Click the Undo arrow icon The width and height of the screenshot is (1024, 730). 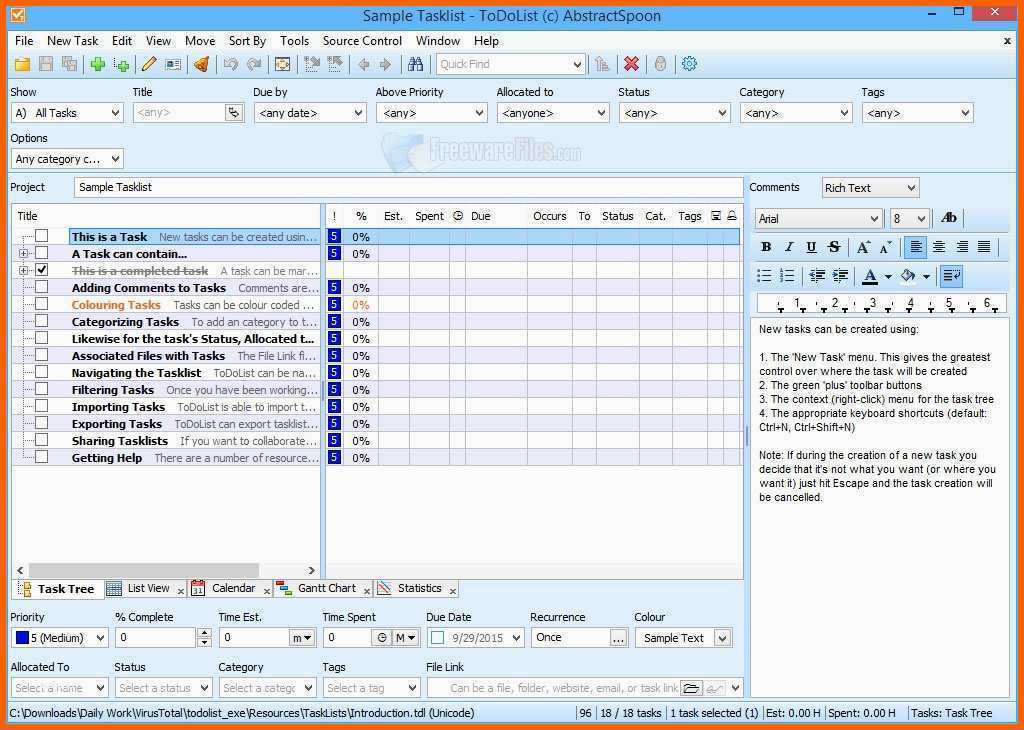point(231,64)
